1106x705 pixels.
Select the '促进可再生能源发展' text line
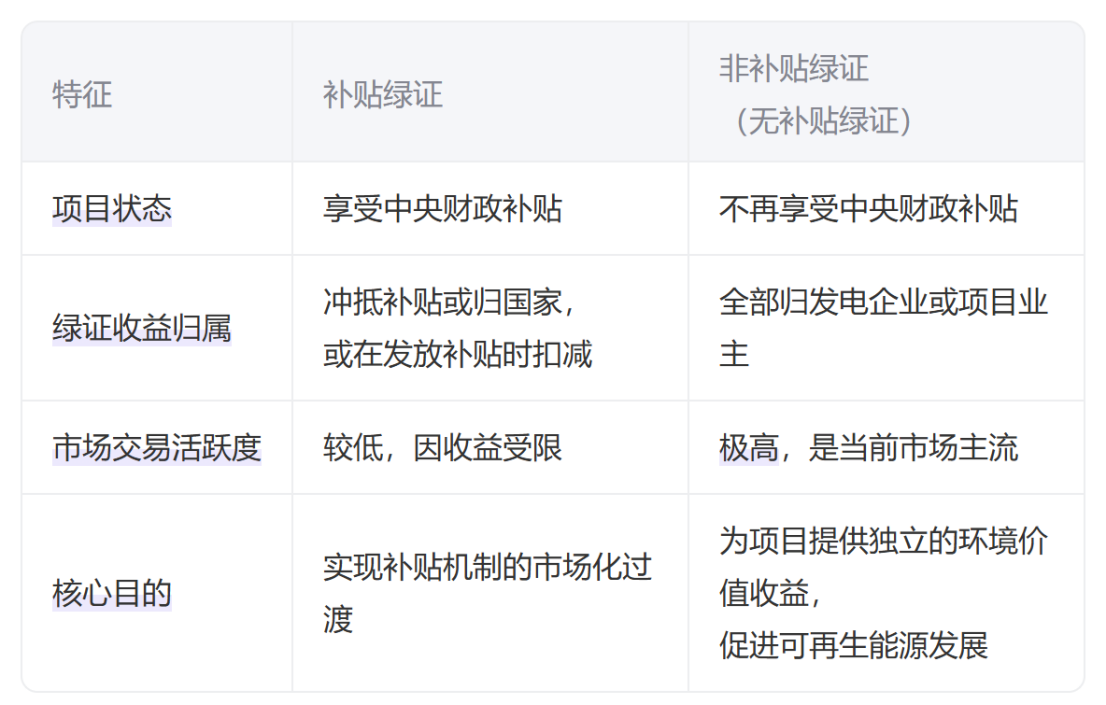[x=853, y=646]
